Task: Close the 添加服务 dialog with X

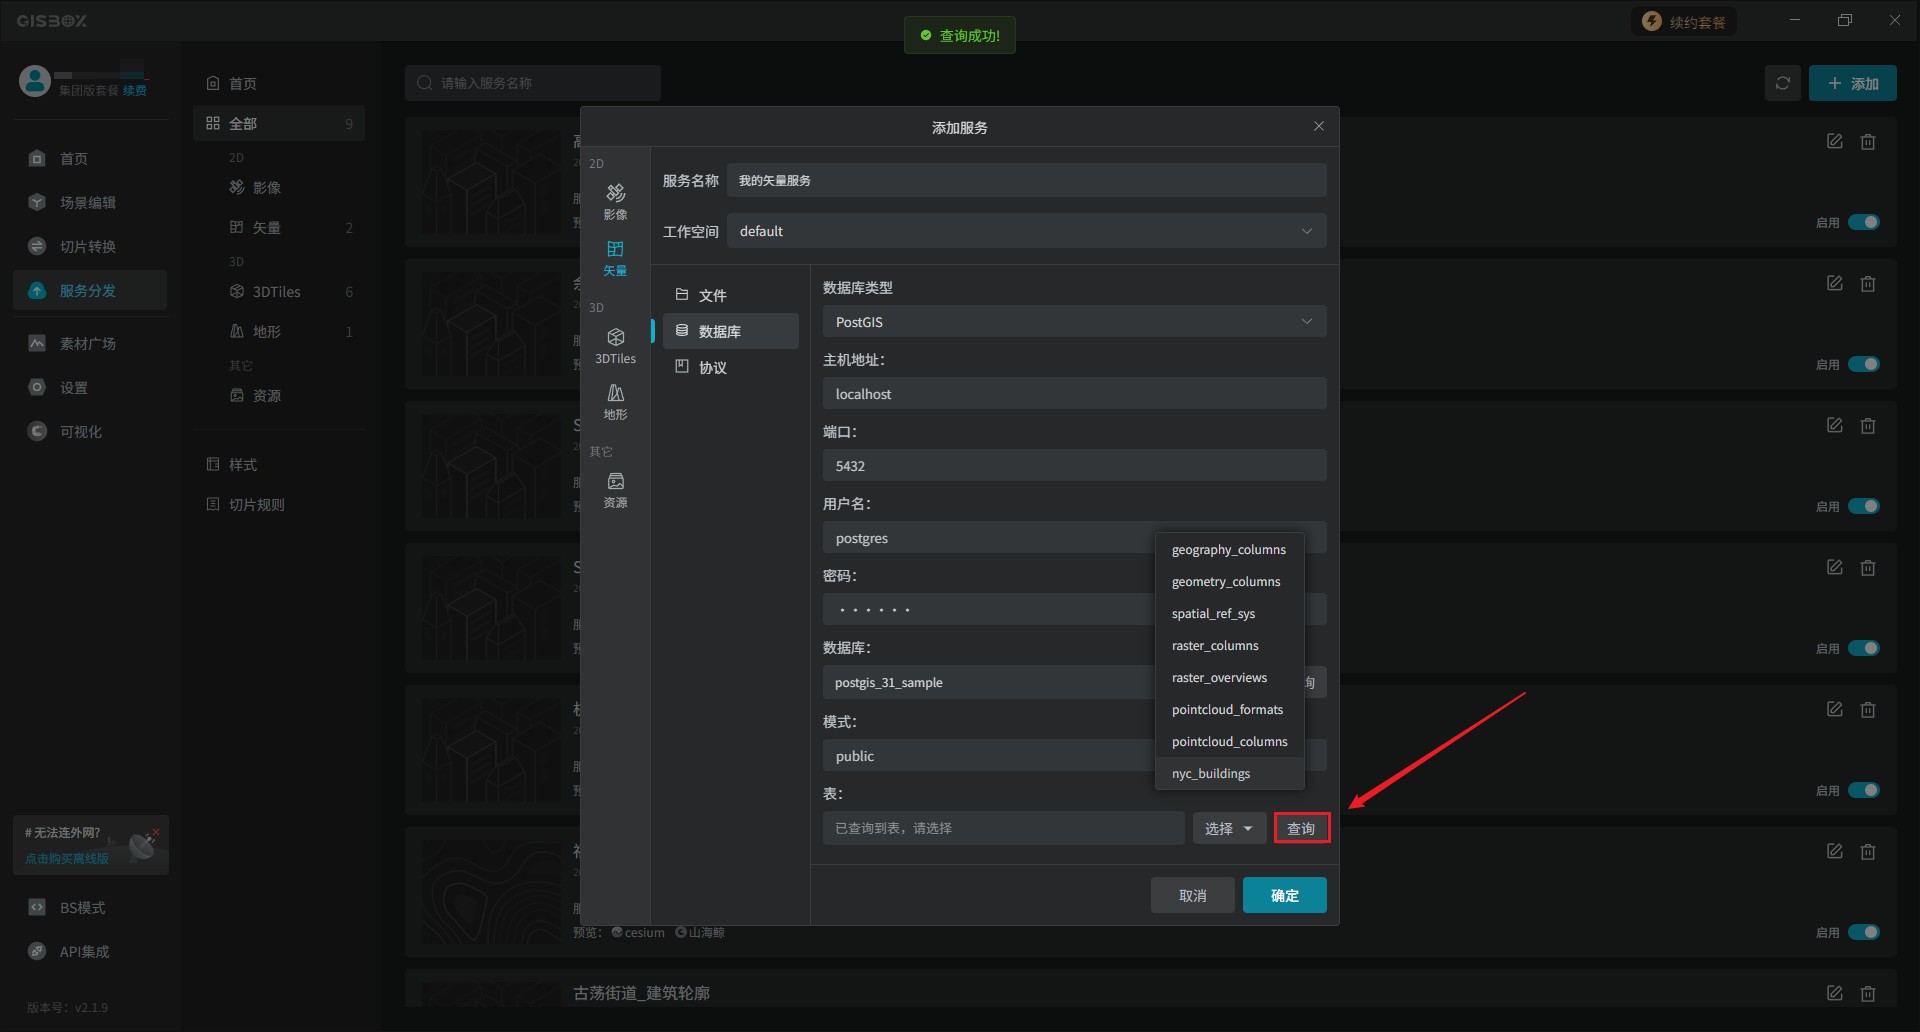Action: [1318, 126]
